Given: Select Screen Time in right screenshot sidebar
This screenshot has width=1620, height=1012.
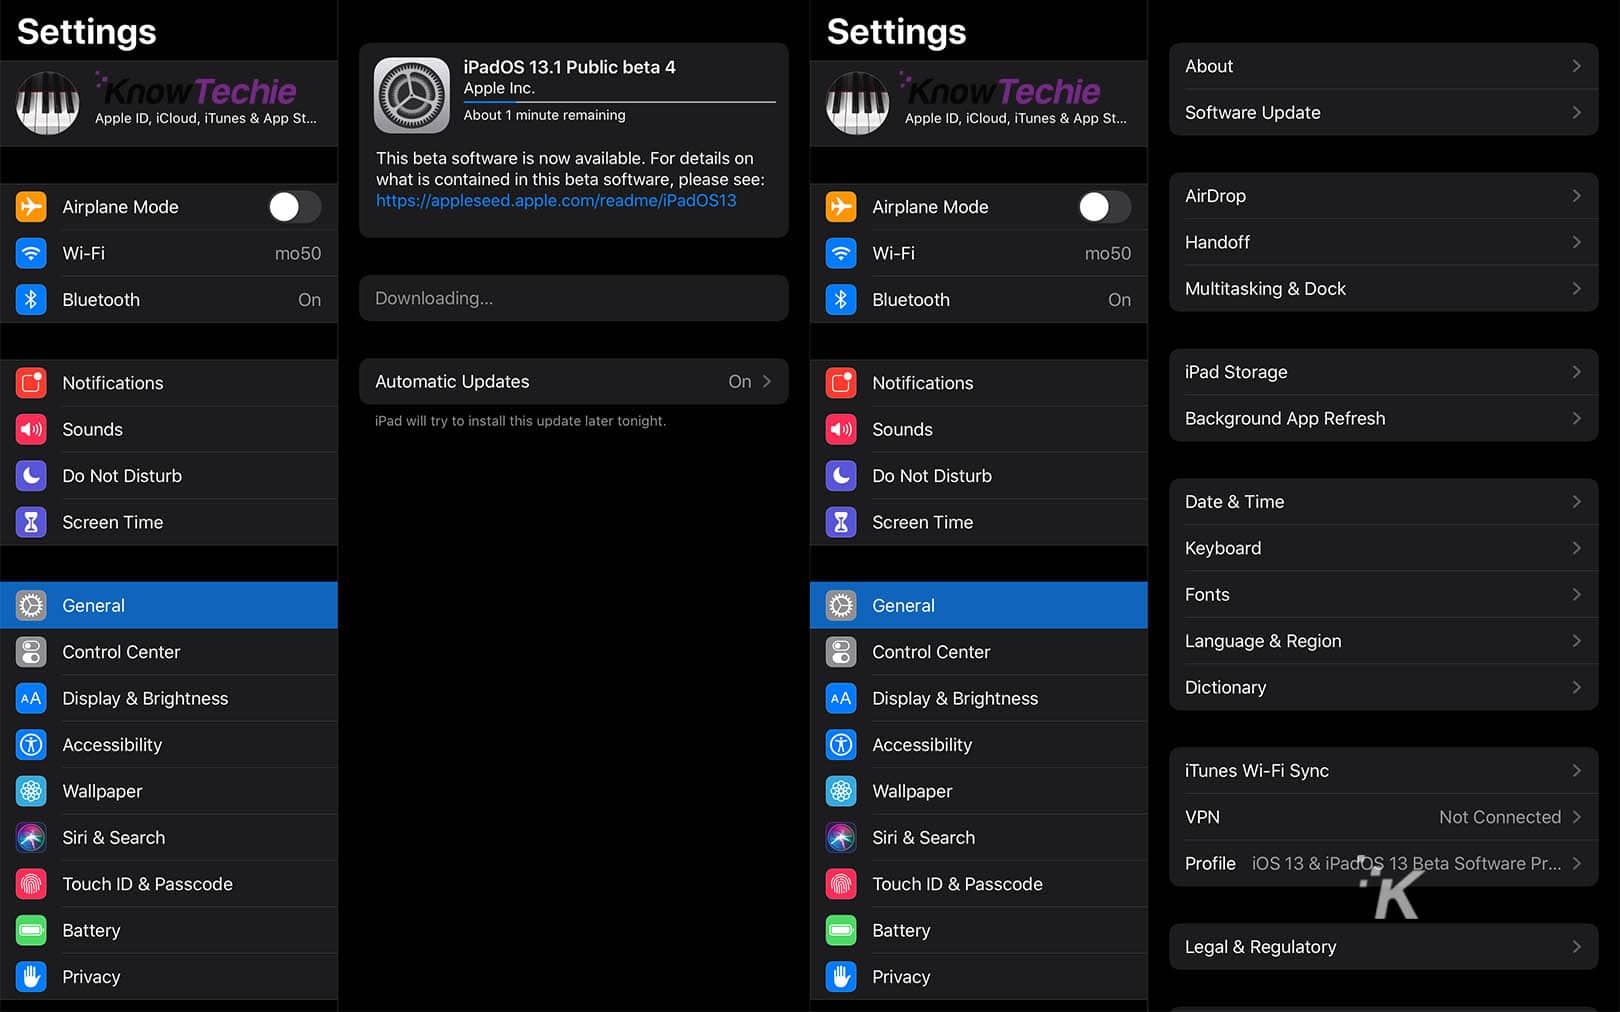Looking at the screenshot, I should [x=978, y=522].
